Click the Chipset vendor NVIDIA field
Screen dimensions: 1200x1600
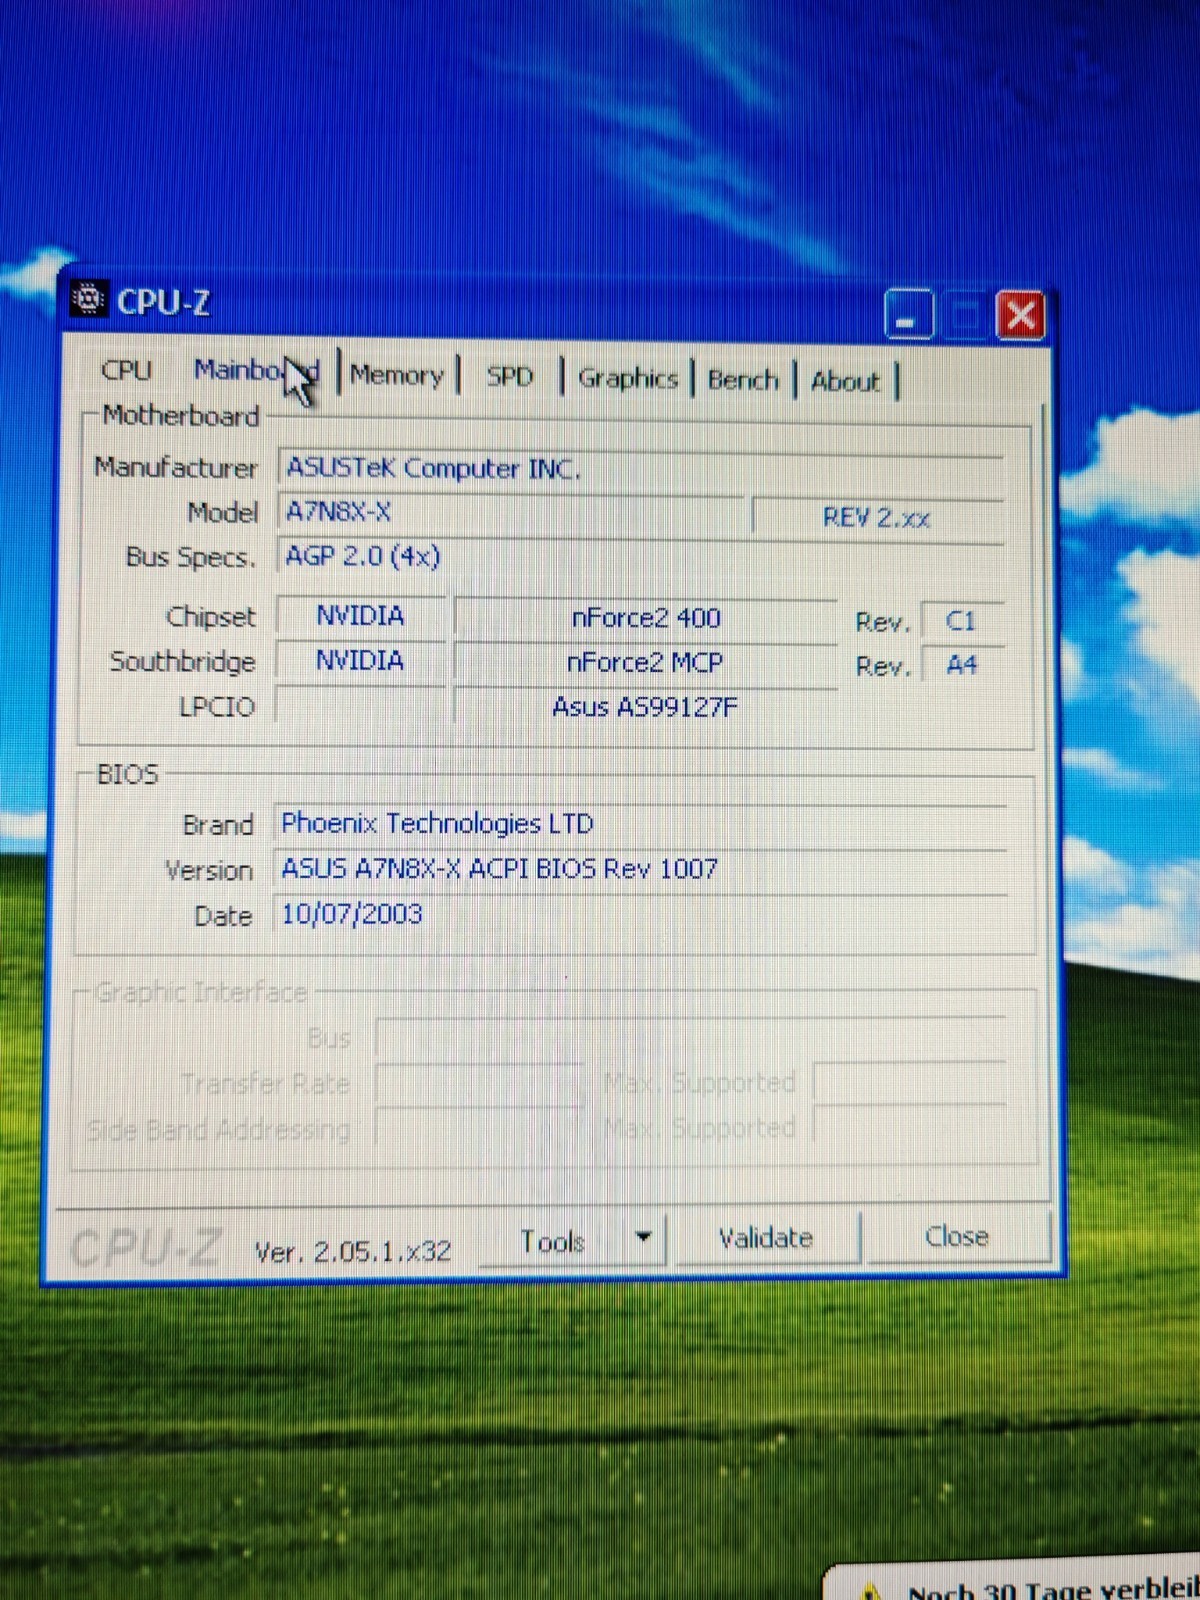[360, 616]
